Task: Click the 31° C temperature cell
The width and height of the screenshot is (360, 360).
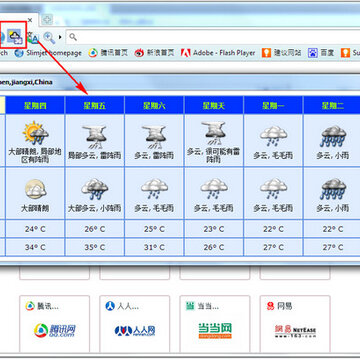Action: tap(154, 247)
